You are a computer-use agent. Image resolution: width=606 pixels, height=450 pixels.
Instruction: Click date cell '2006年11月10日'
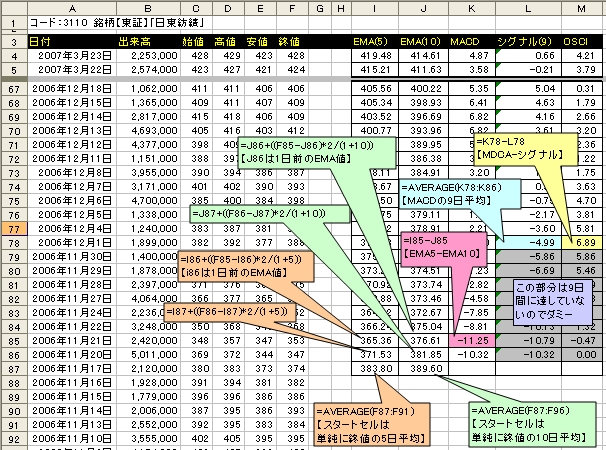72,439
